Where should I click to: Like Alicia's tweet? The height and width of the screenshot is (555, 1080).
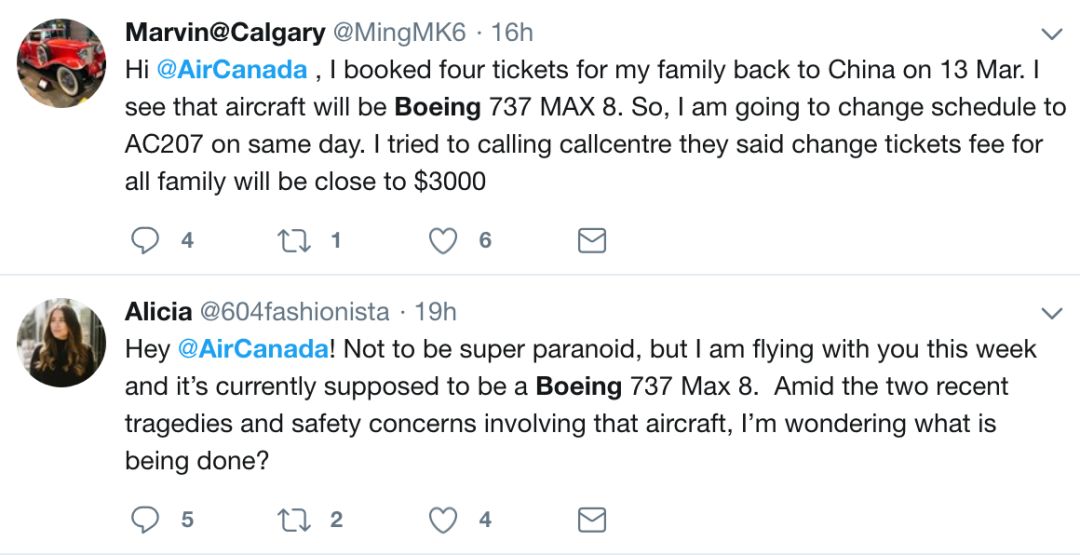(x=443, y=520)
